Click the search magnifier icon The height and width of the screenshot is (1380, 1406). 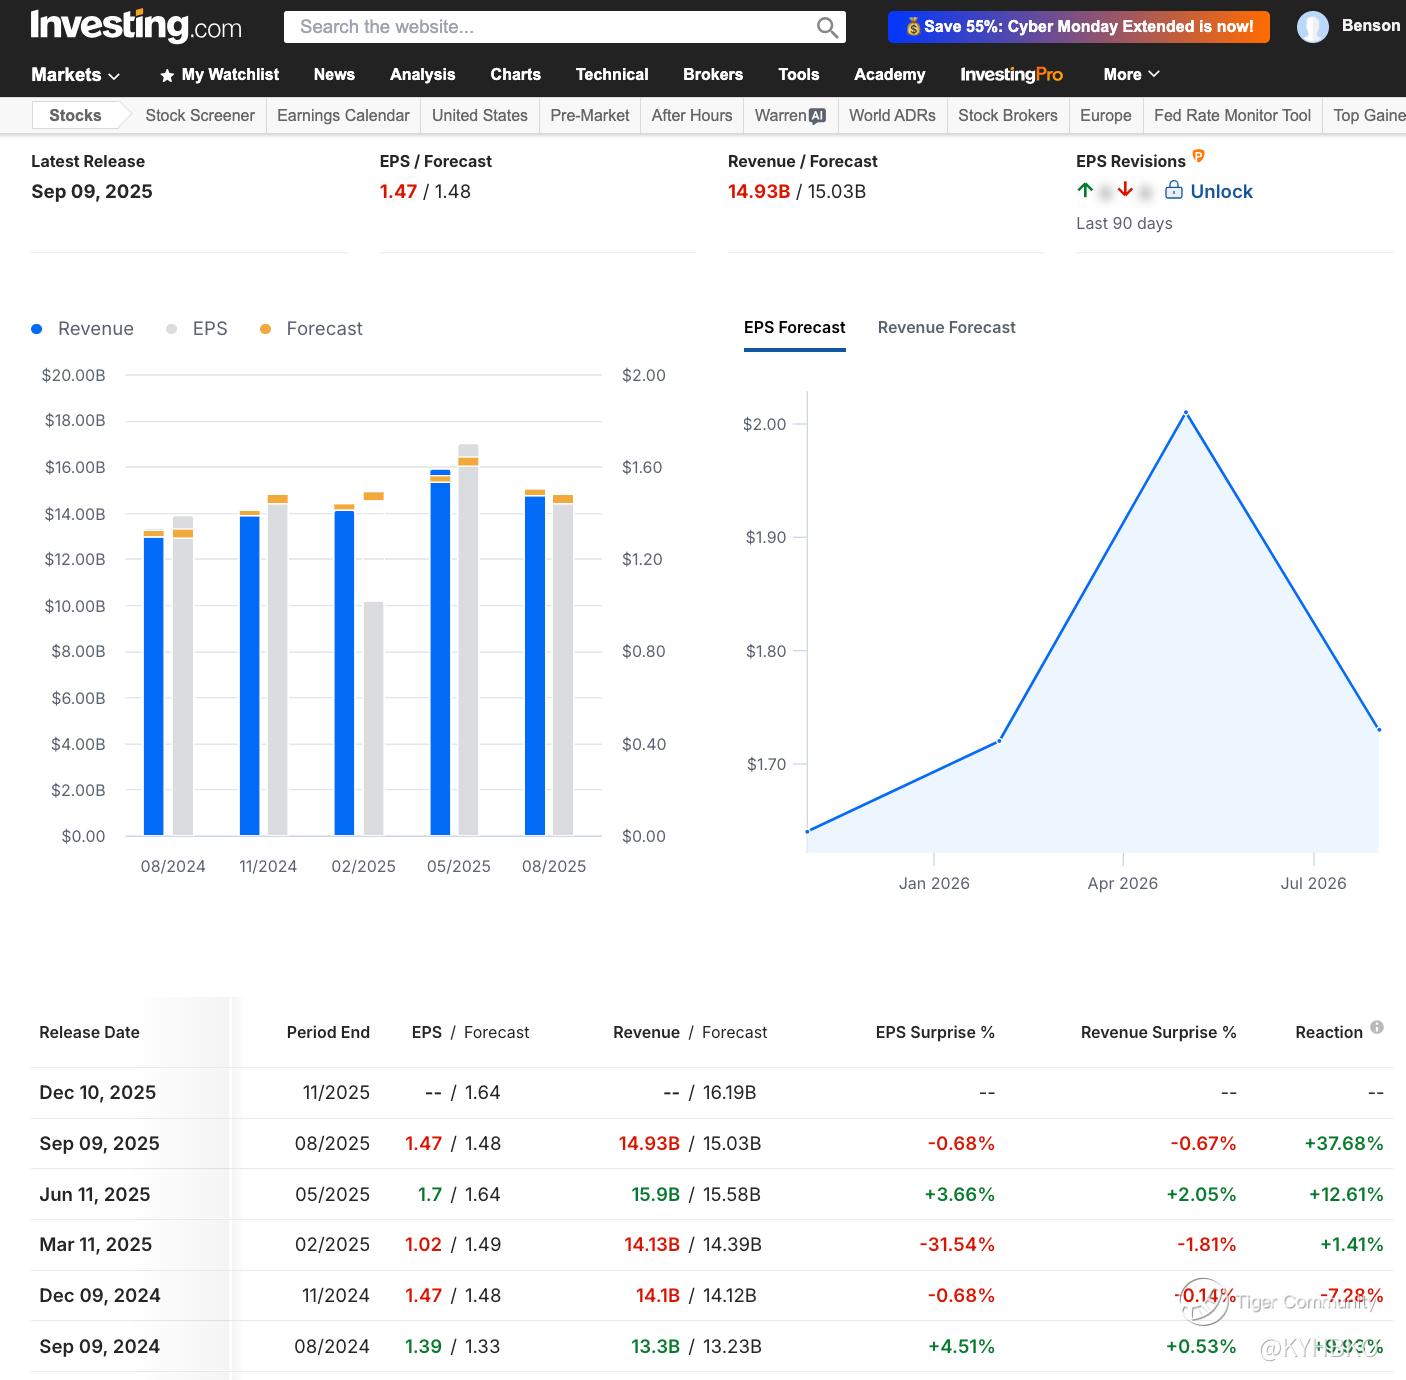click(x=827, y=27)
